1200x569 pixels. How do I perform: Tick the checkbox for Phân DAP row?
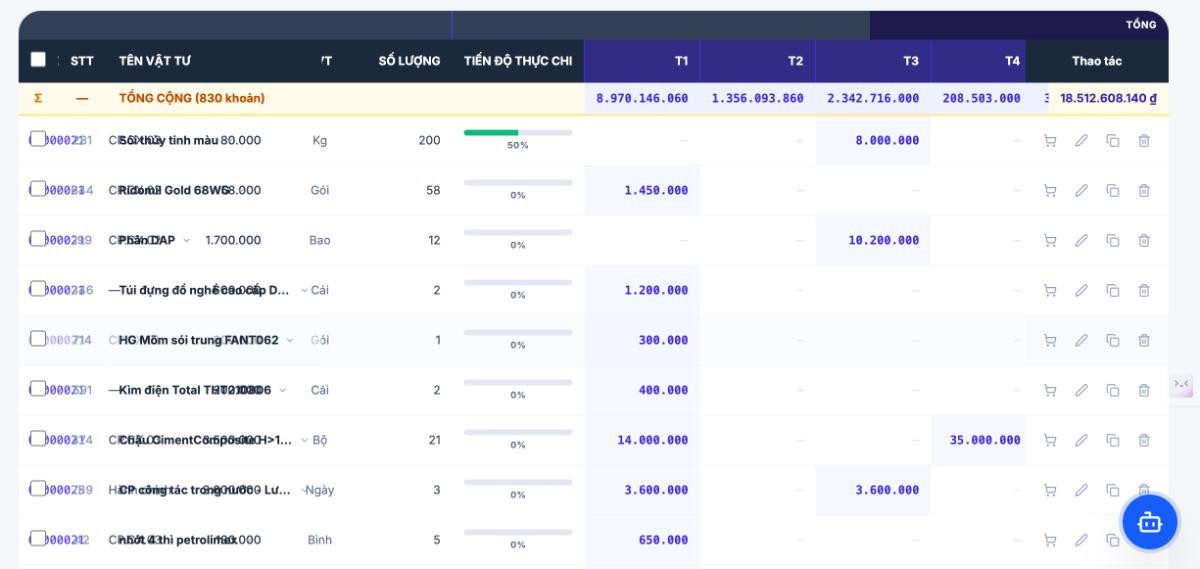click(38, 238)
